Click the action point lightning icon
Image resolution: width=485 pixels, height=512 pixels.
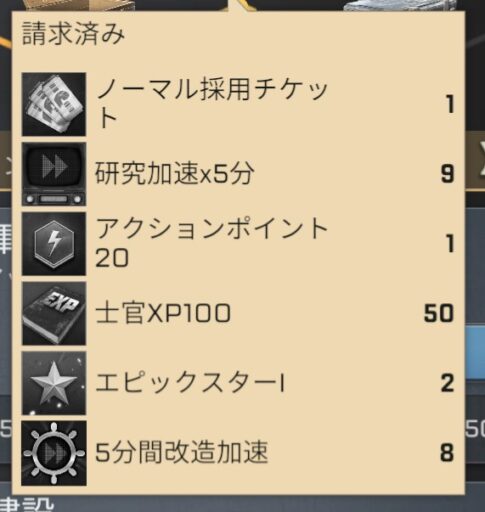54,244
